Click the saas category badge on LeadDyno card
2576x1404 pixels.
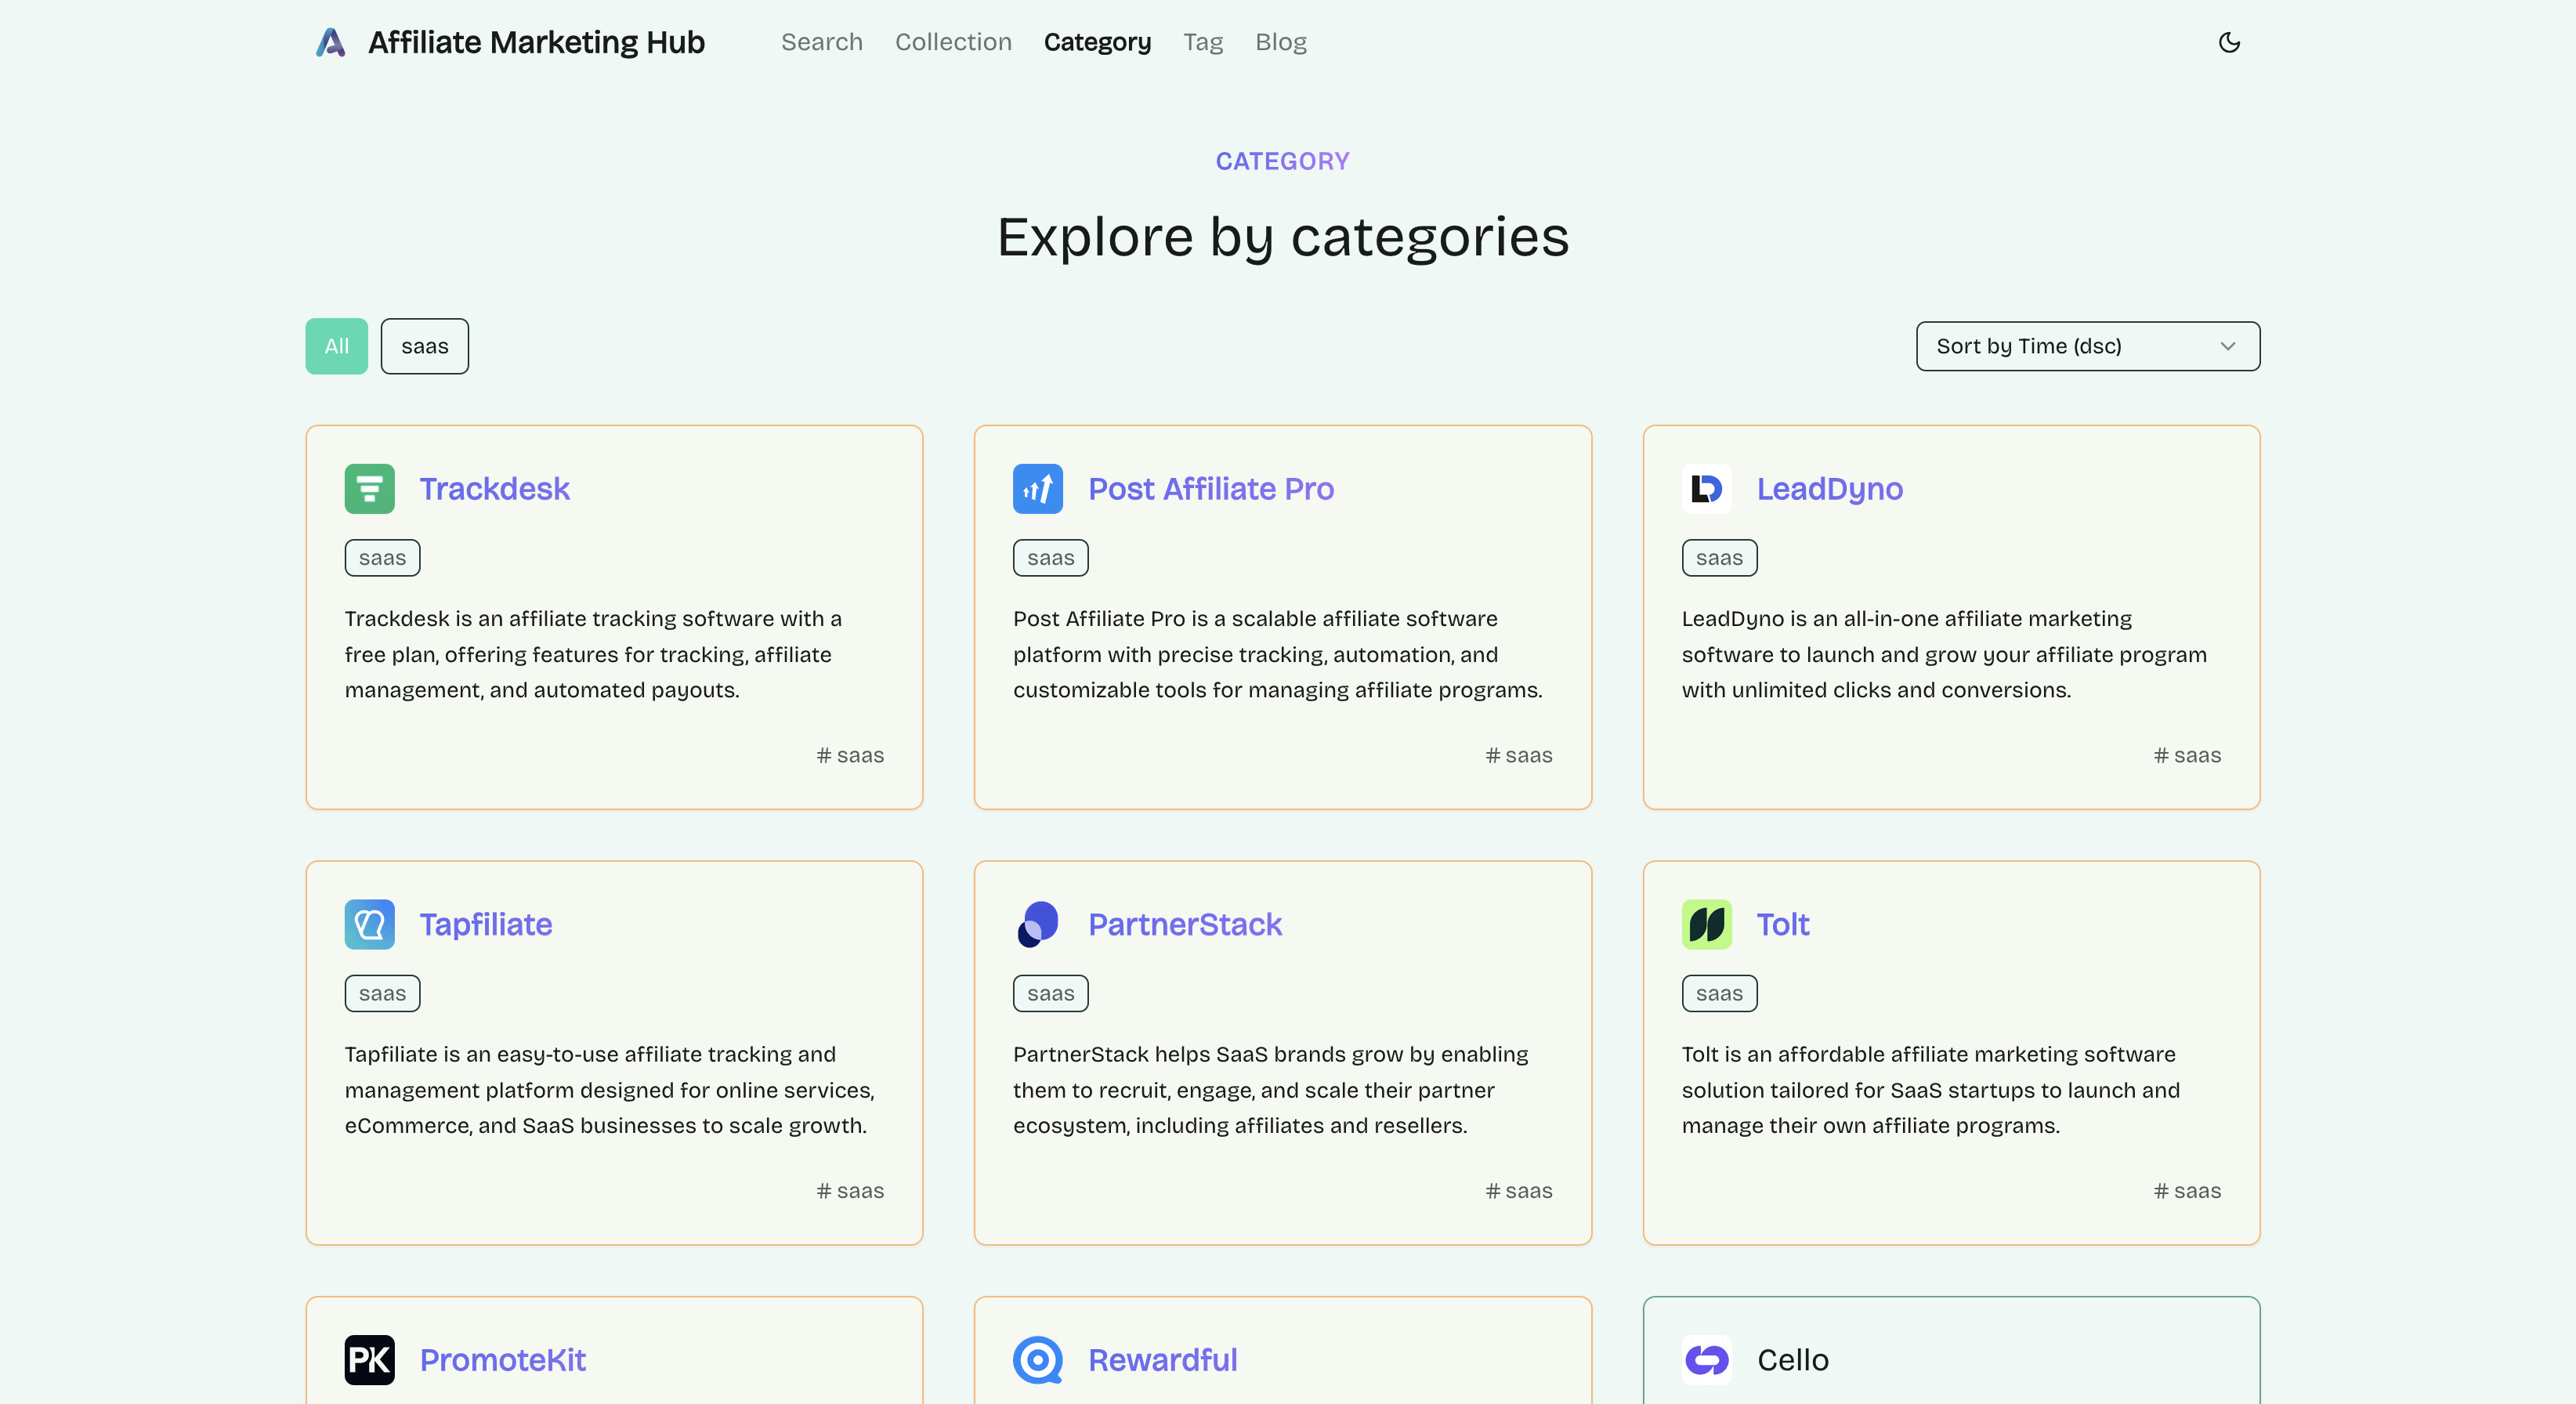(1719, 558)
